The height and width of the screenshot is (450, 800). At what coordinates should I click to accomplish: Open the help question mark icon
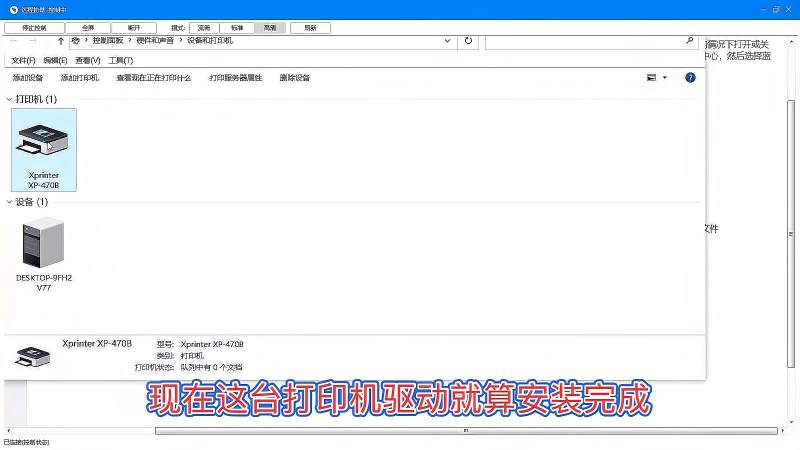point(690,77)
